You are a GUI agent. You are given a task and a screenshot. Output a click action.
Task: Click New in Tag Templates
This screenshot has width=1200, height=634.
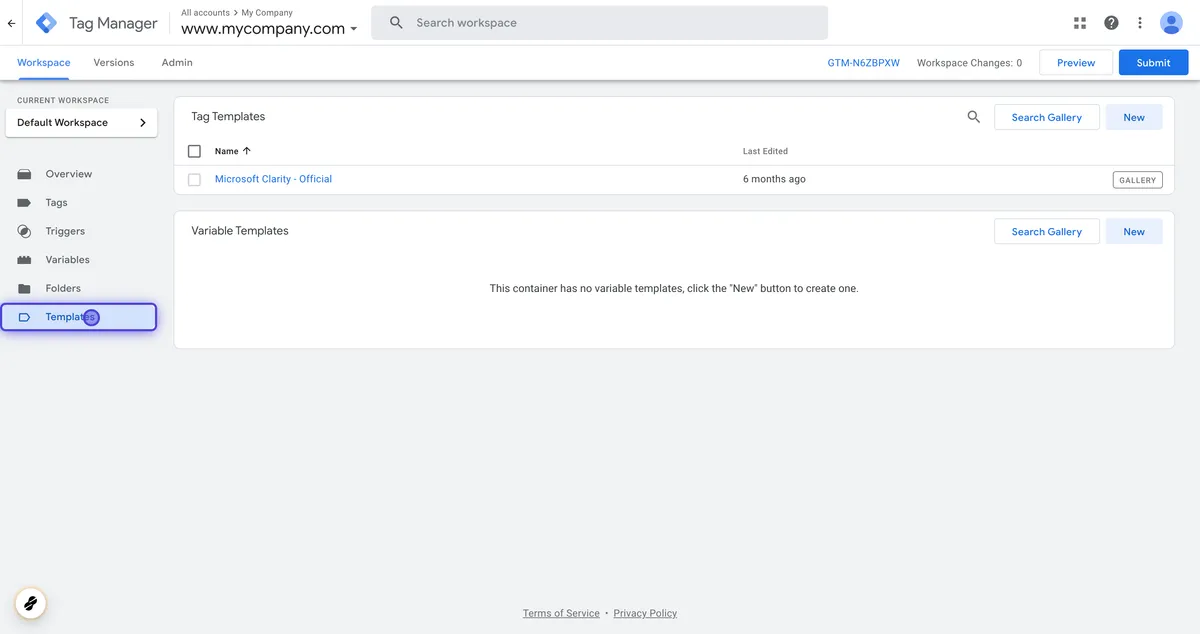pos(1134,117)
